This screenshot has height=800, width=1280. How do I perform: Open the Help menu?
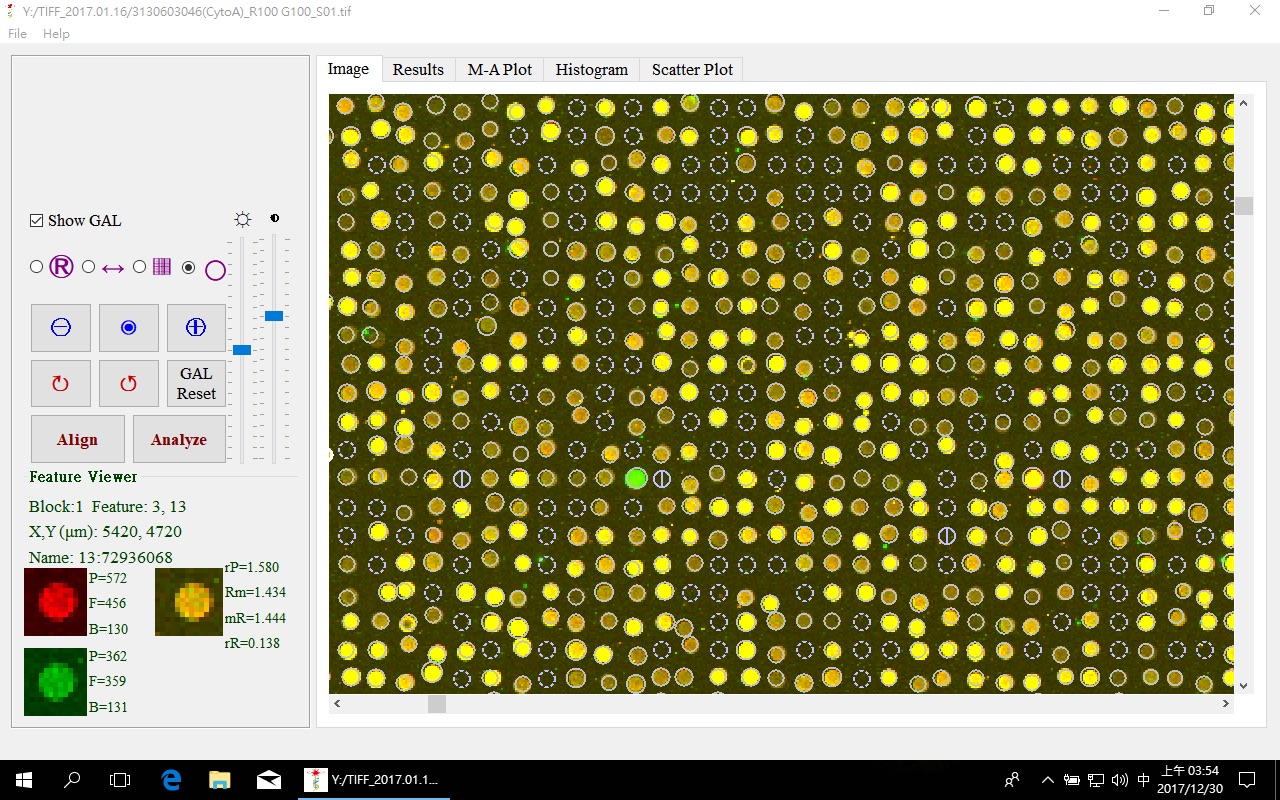tap(56, 34)
